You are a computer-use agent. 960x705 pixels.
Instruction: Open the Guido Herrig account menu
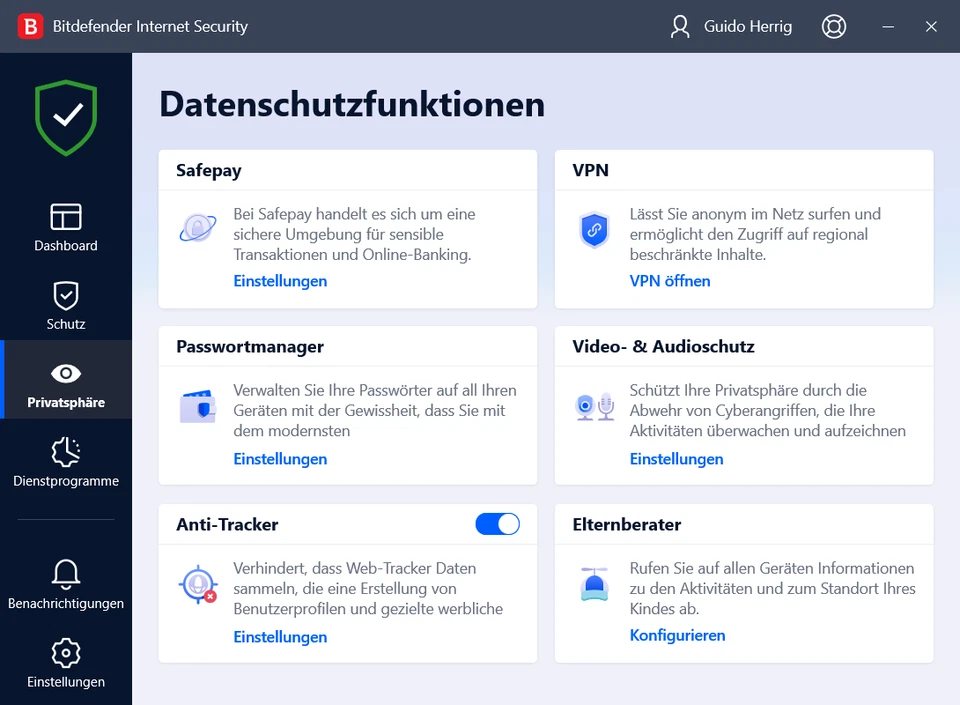coord(730,26)
